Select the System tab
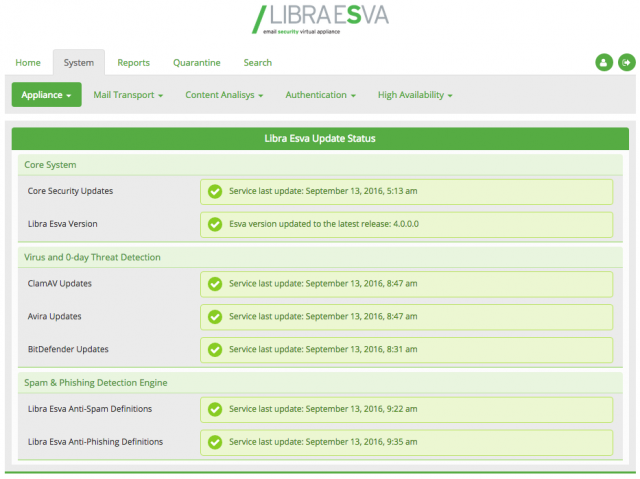 point(79,62)
